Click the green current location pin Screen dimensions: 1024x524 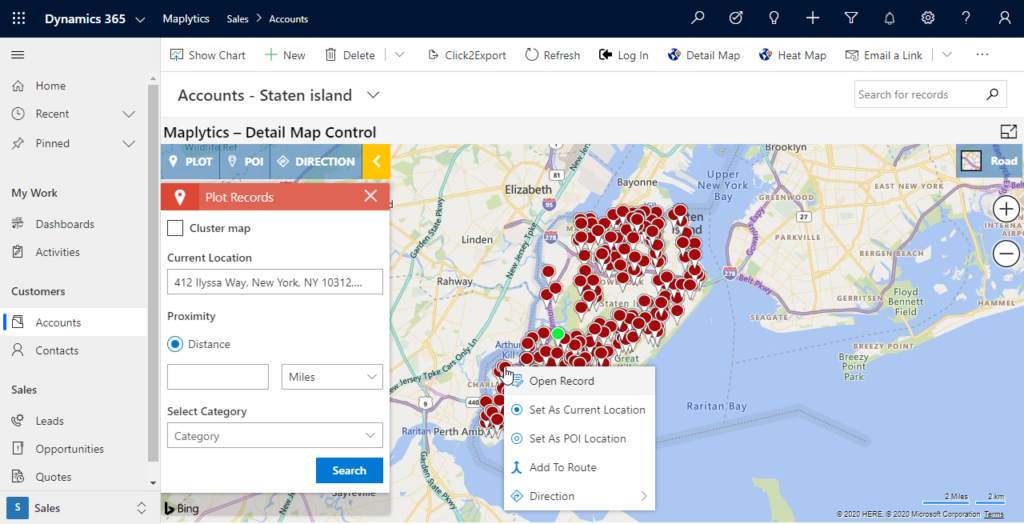pos(557,334)
